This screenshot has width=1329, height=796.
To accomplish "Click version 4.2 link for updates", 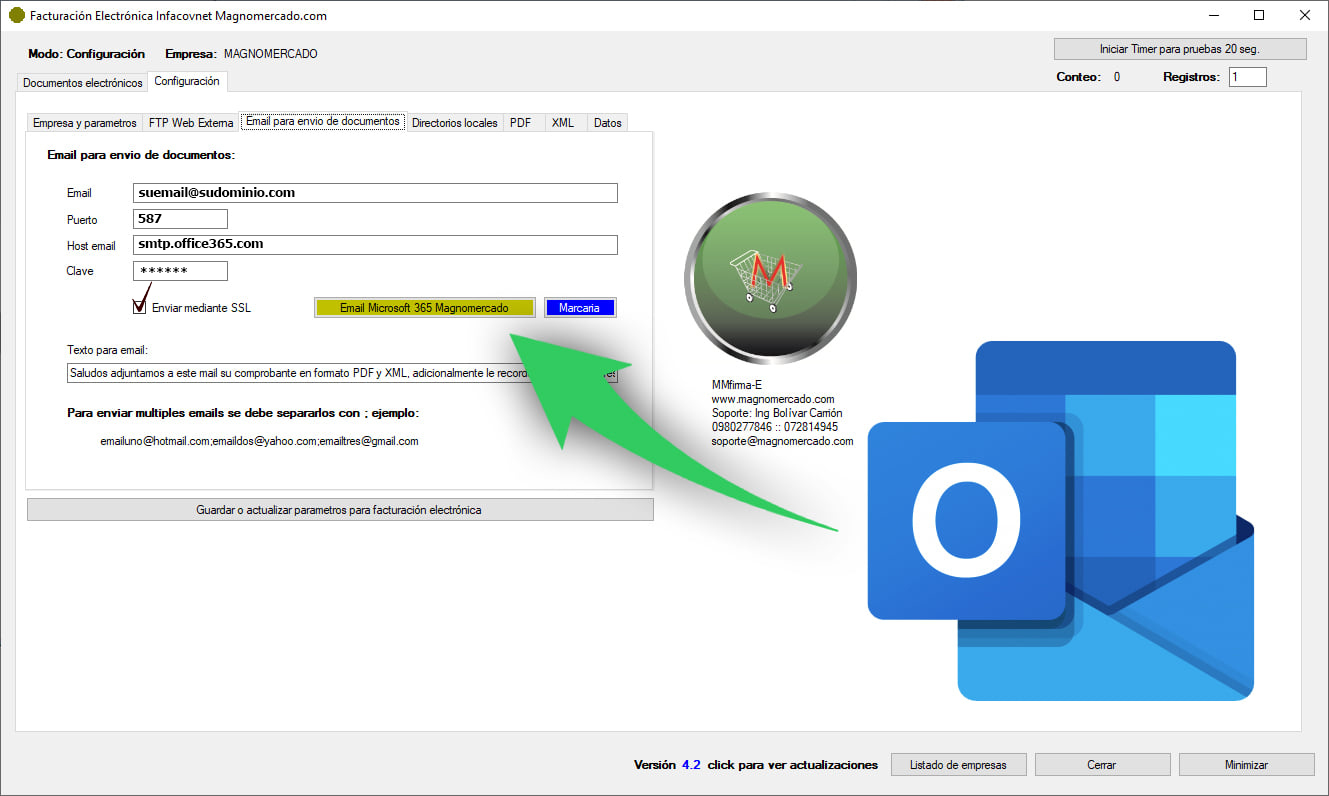I will (691, 765).
